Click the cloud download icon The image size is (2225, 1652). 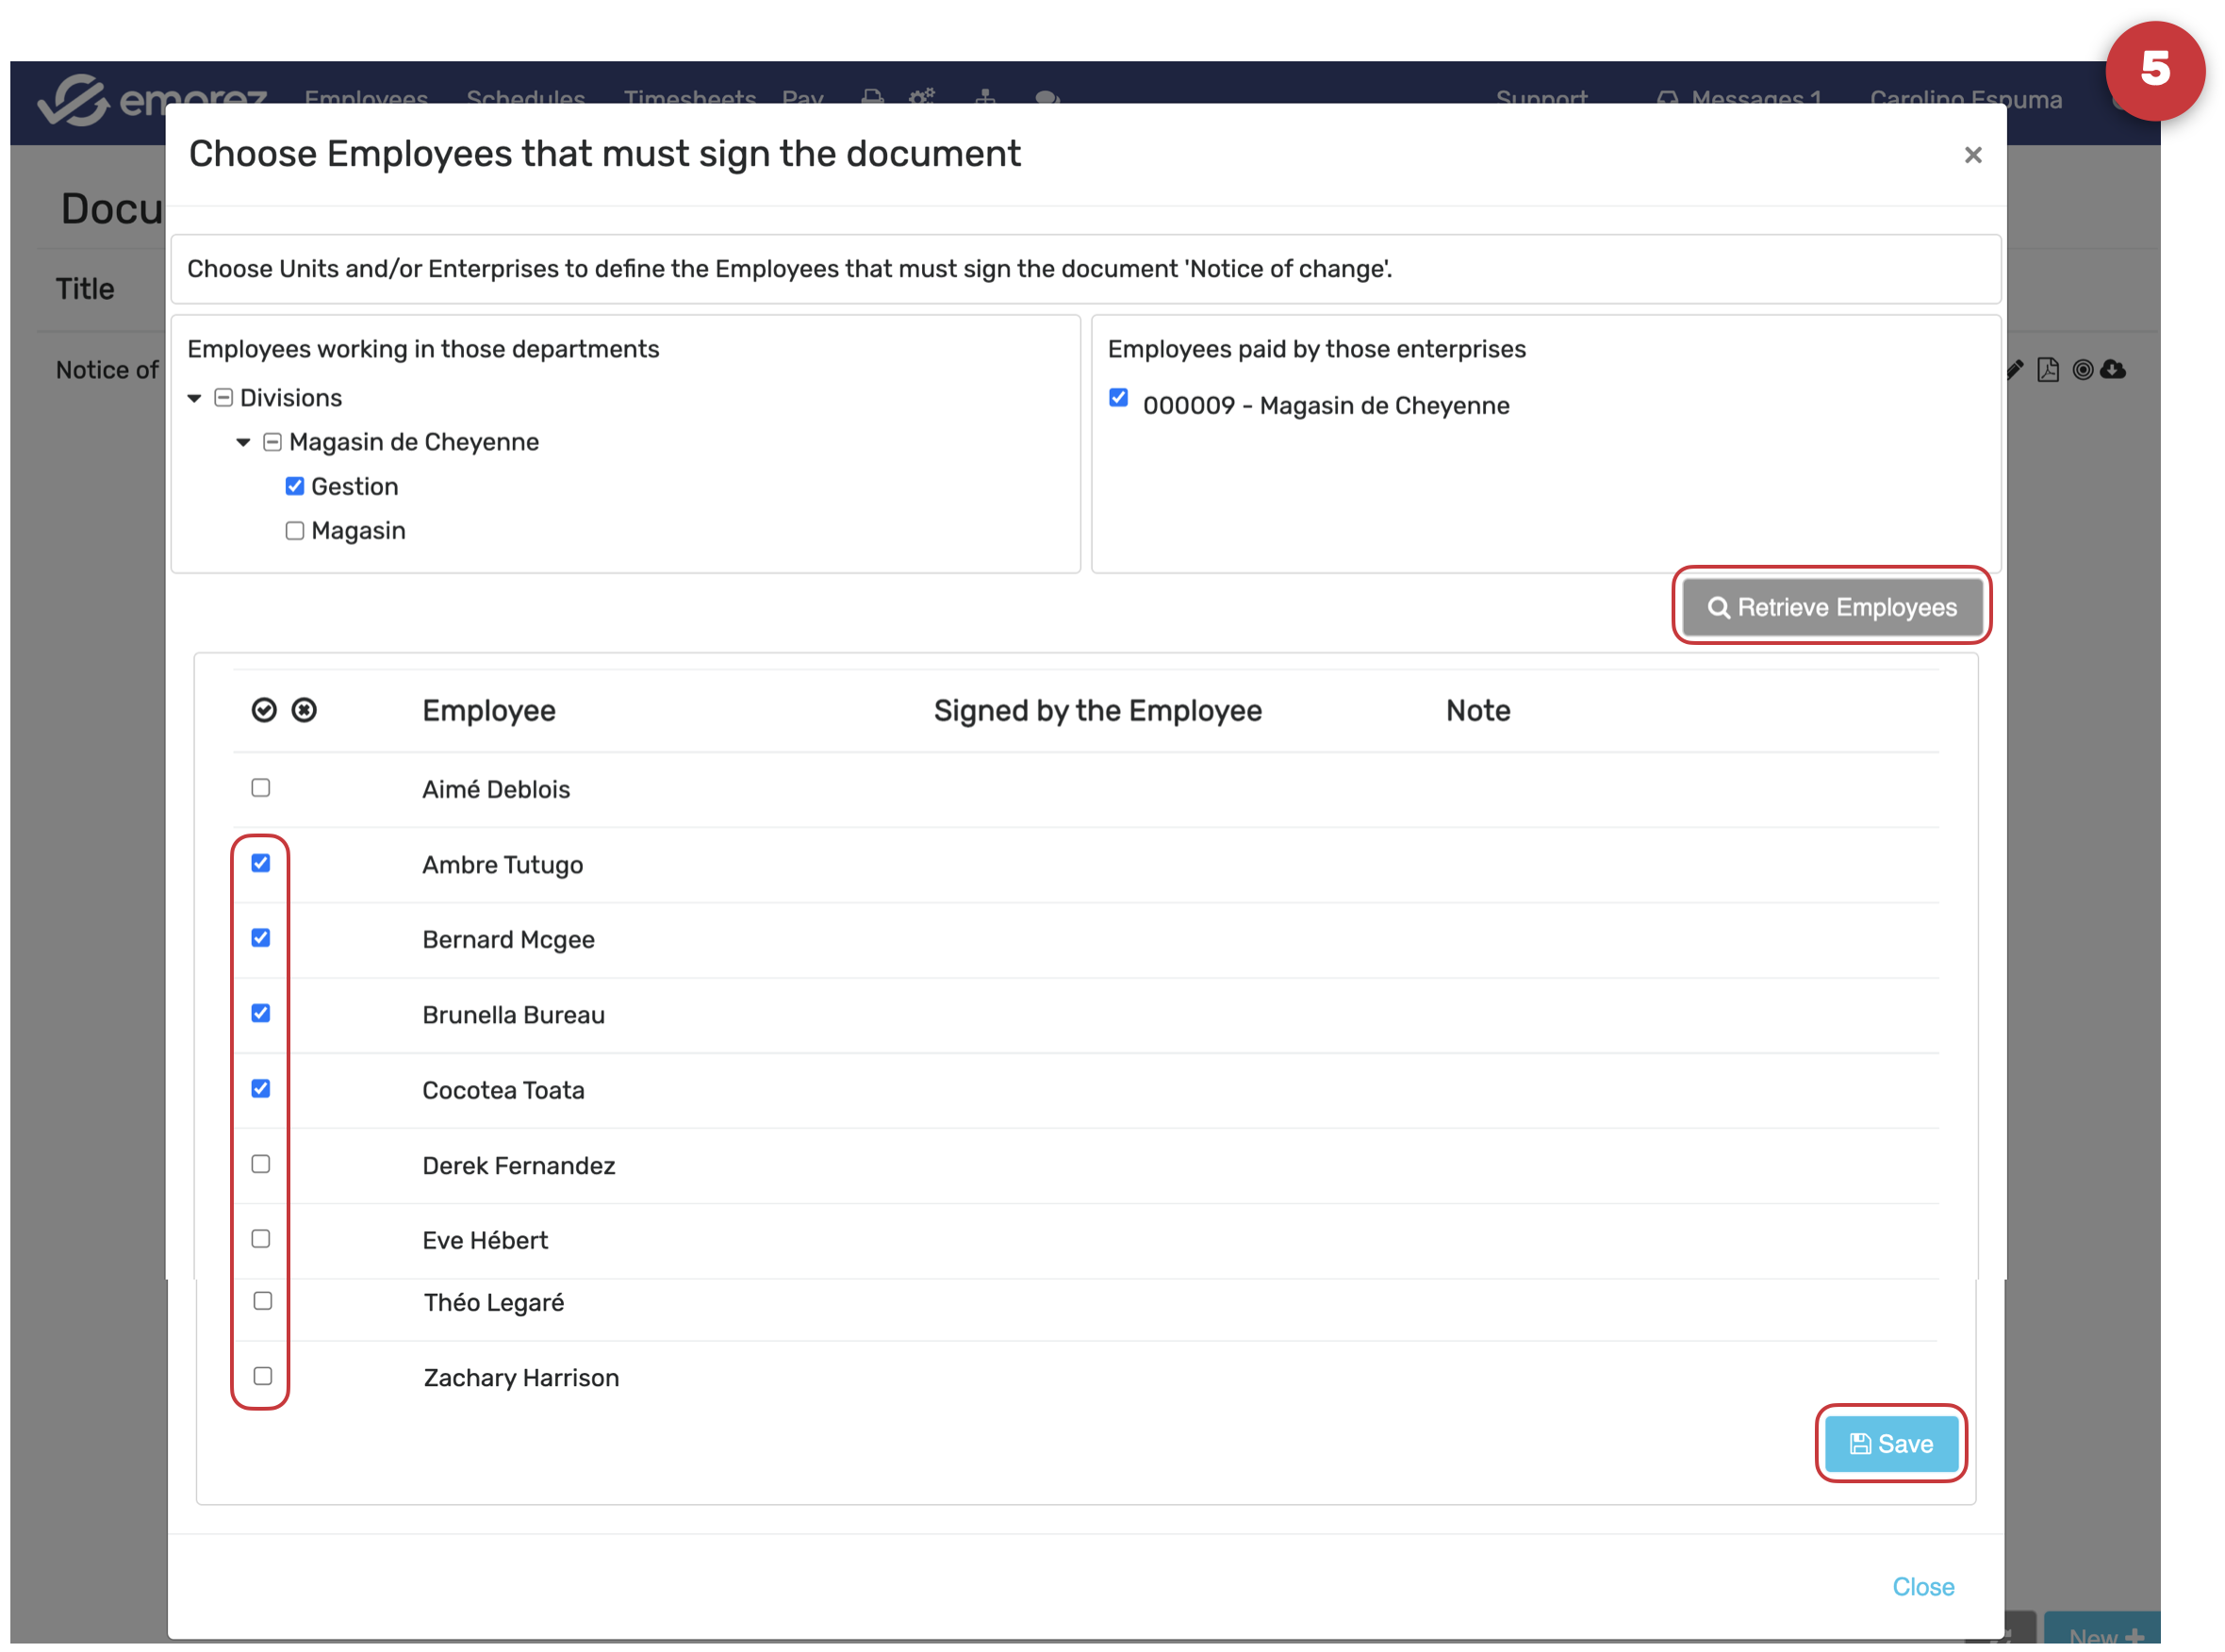pos(2112,370)
